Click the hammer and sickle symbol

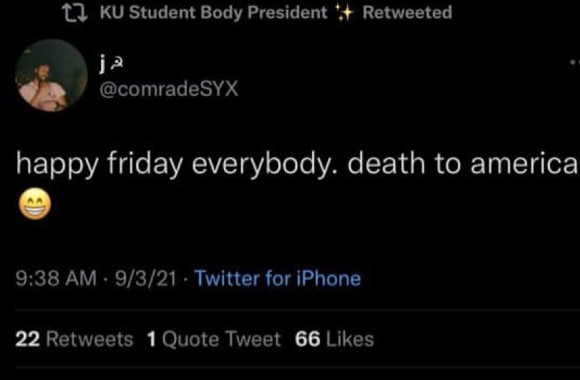tap(117, 65)
